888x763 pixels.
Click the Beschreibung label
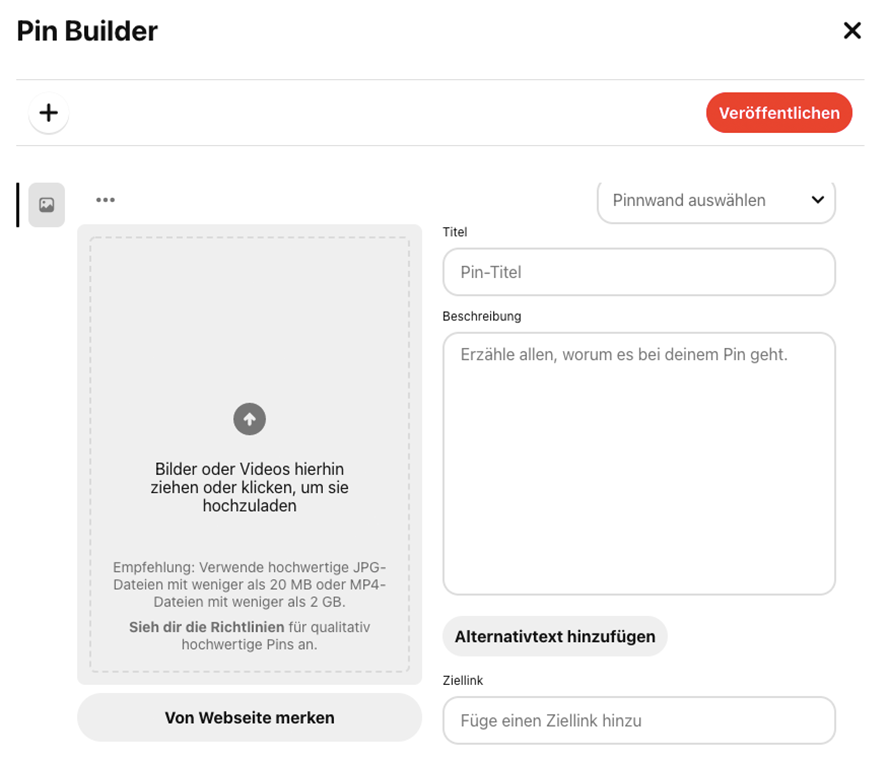pyautogui.click(x=482, y=316)
